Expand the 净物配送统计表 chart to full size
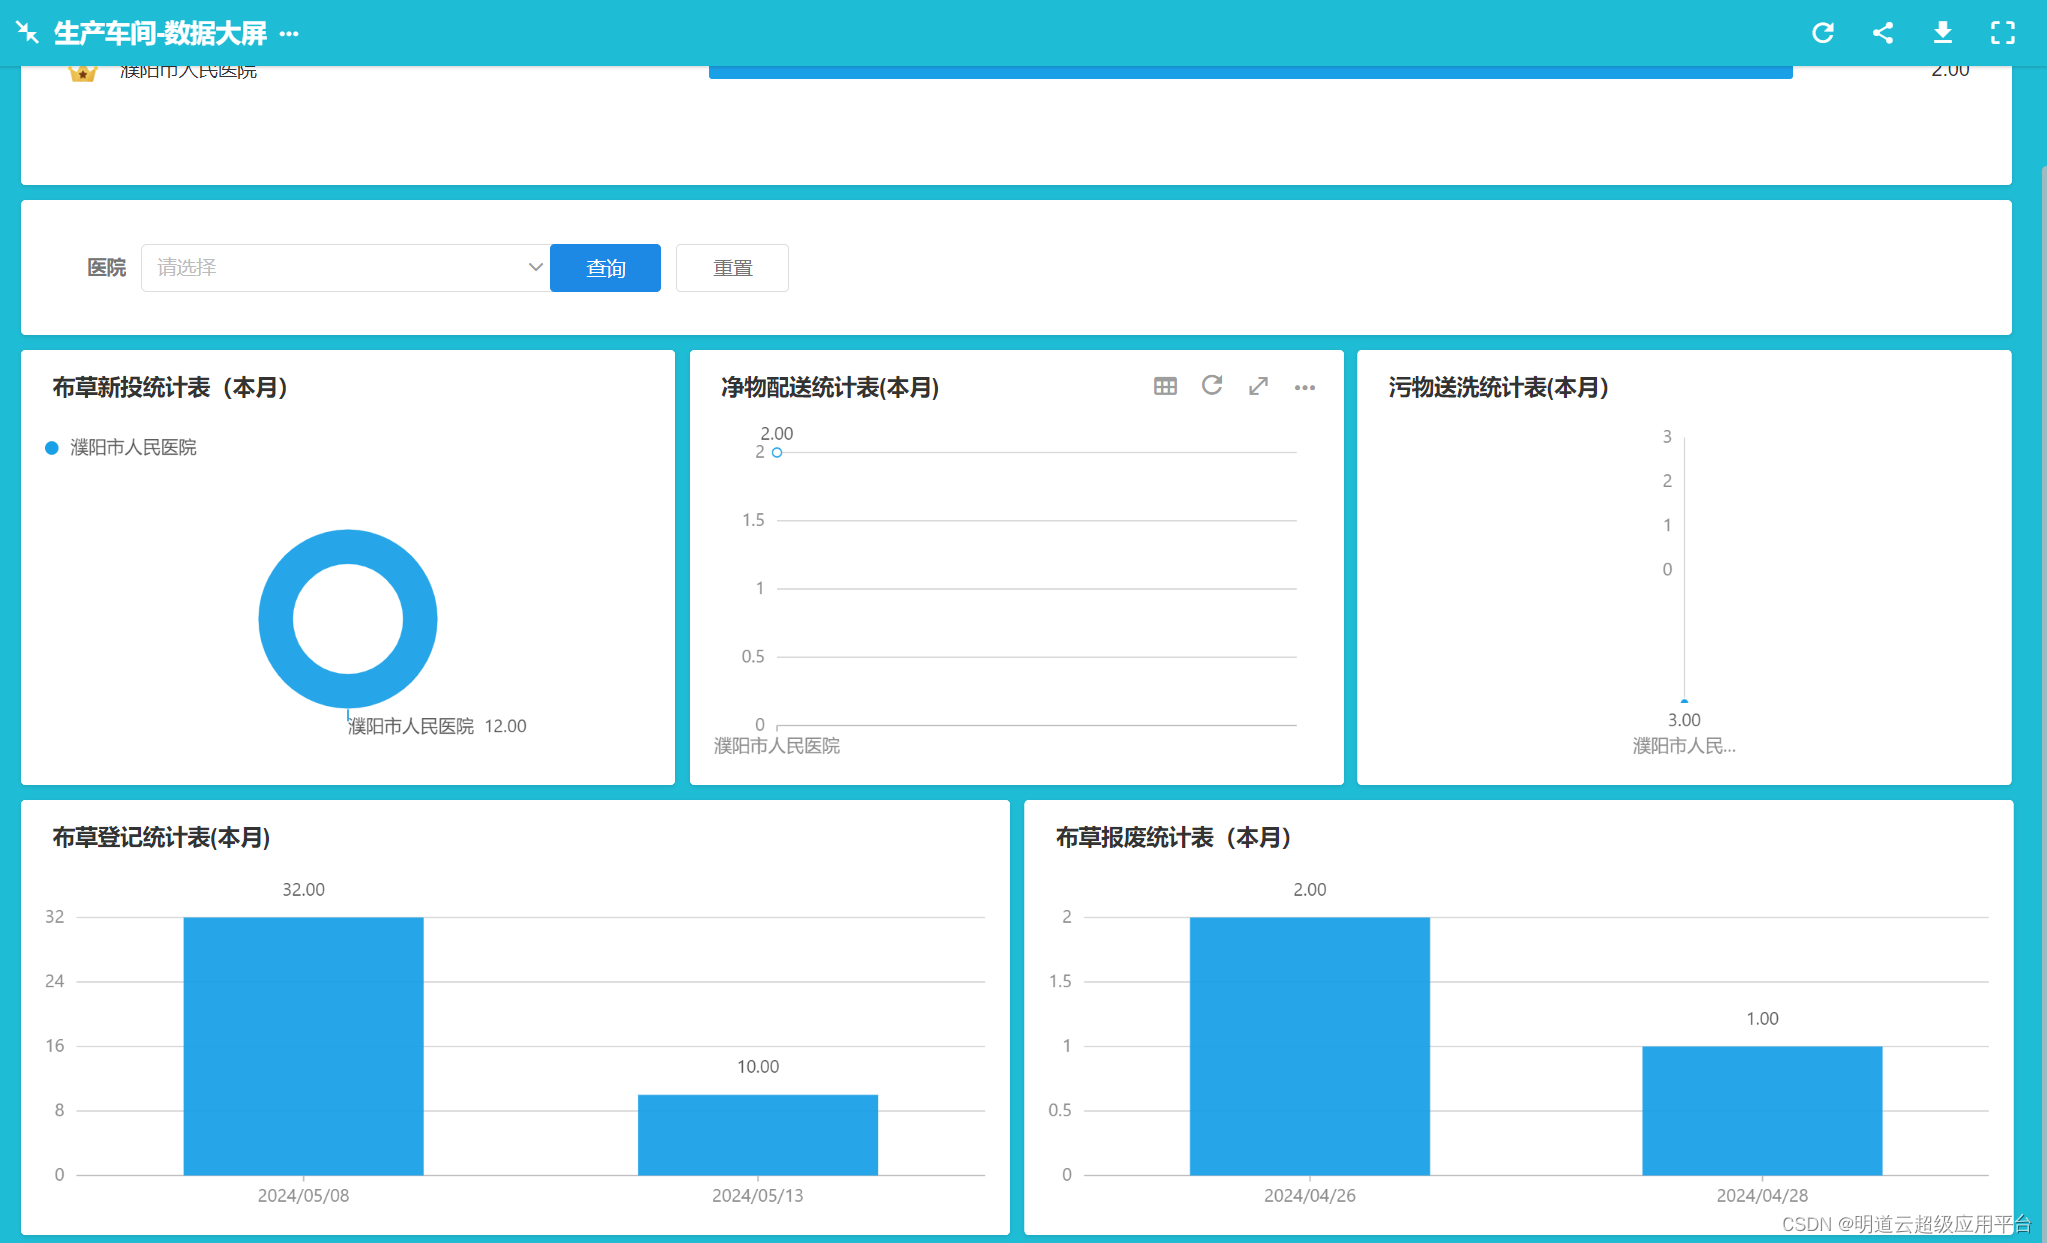The image size is (2047, 1243). [x=1258, y=386]
